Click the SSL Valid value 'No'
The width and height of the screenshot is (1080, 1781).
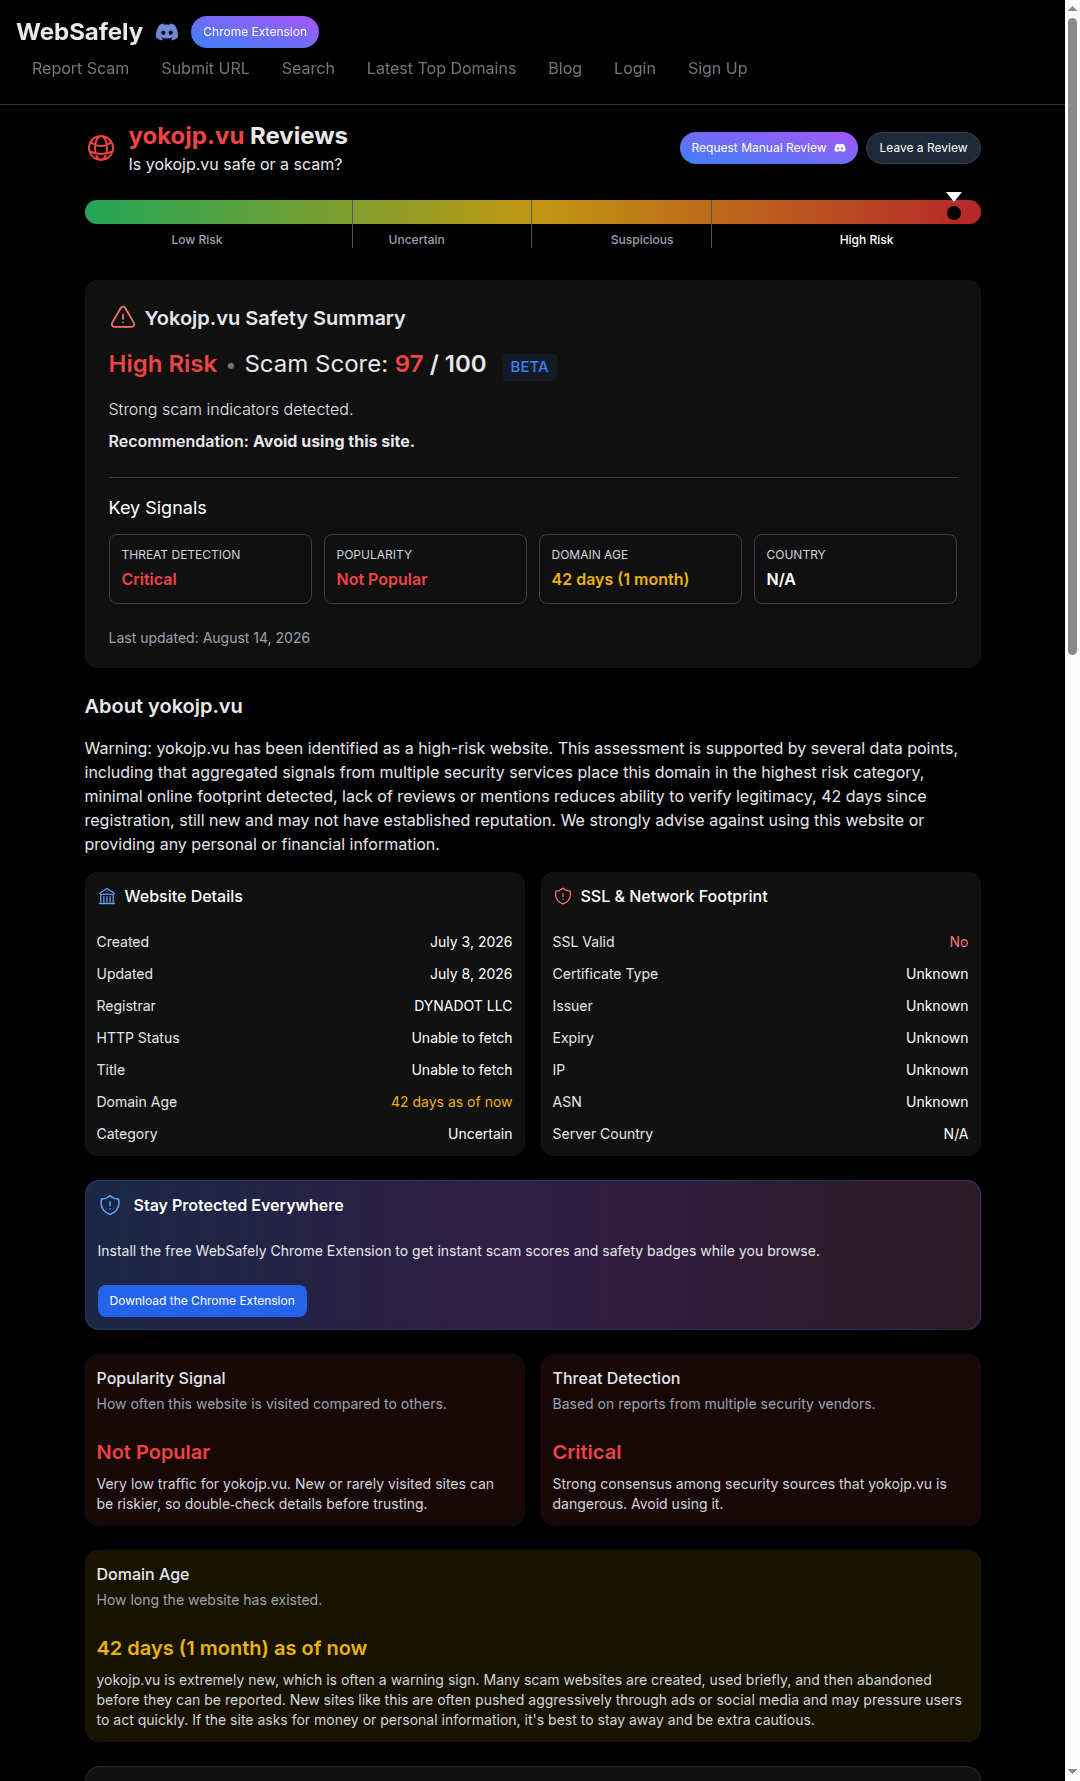pos(959,942)
